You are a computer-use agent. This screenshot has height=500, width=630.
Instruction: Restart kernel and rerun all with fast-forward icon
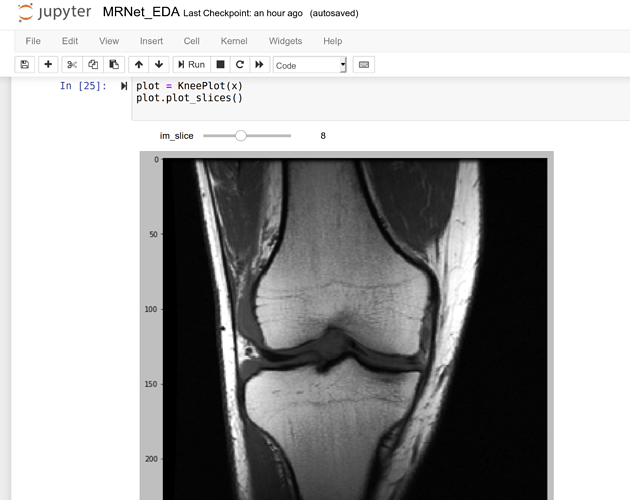[259, 64]
